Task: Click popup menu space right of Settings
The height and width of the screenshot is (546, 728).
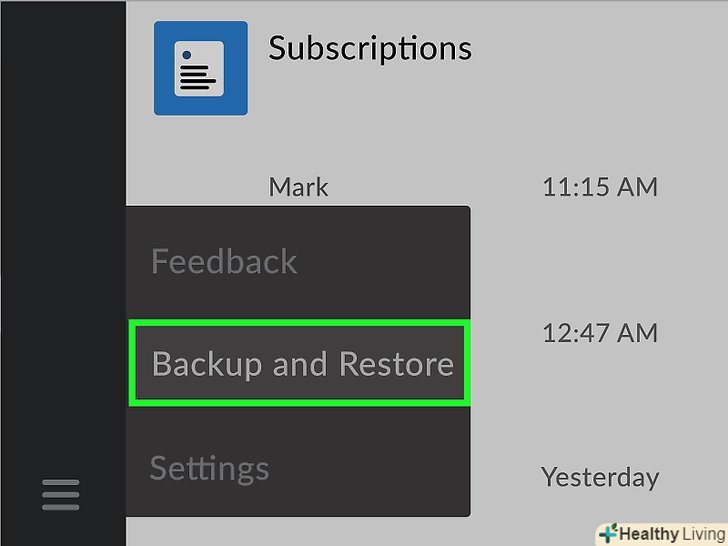Action: click(x=380, y=468)
